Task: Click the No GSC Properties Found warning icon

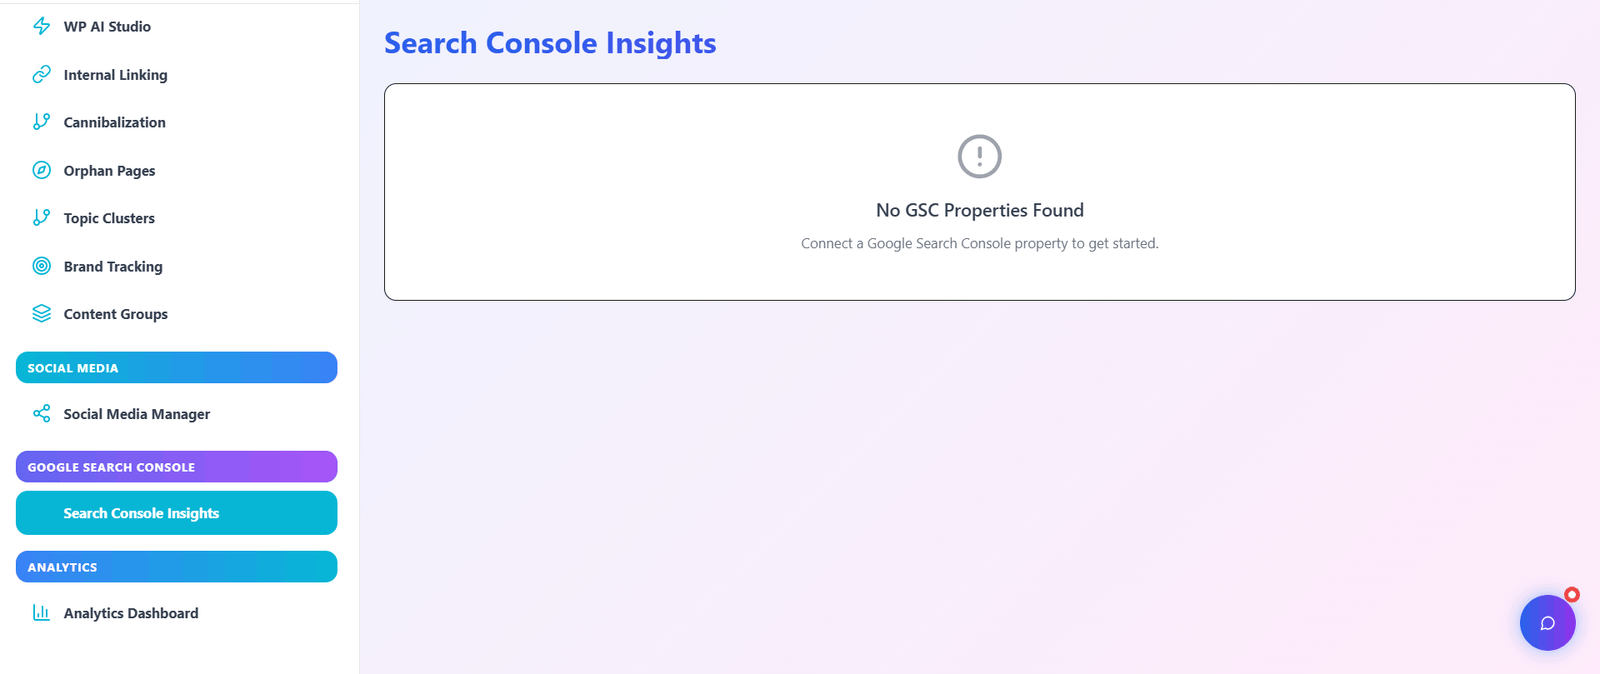Action: (978, 156)
